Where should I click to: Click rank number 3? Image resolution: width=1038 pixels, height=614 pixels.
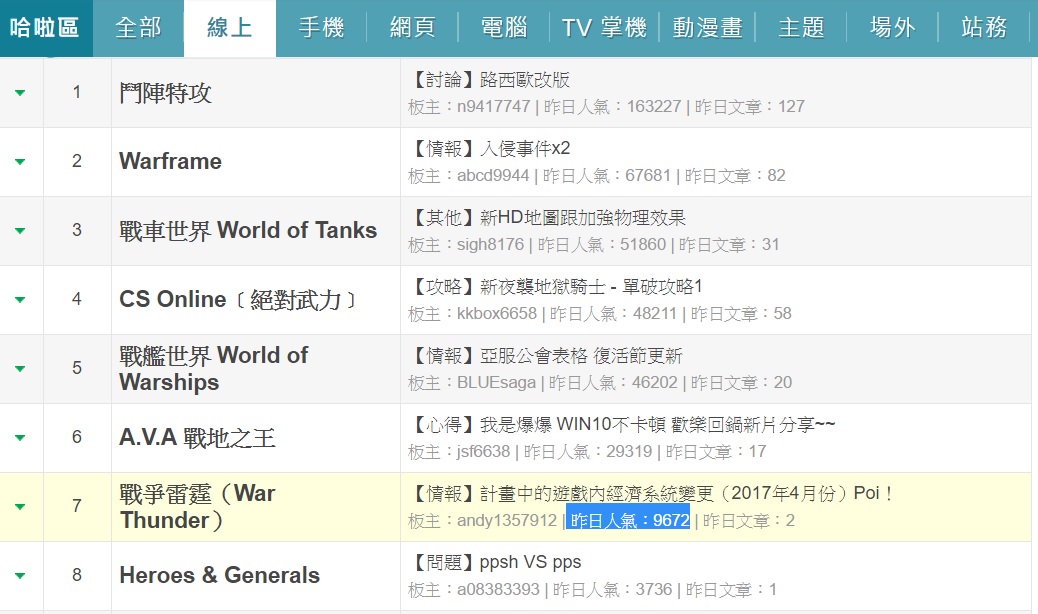pyautogui.click(x=77, y=230)
